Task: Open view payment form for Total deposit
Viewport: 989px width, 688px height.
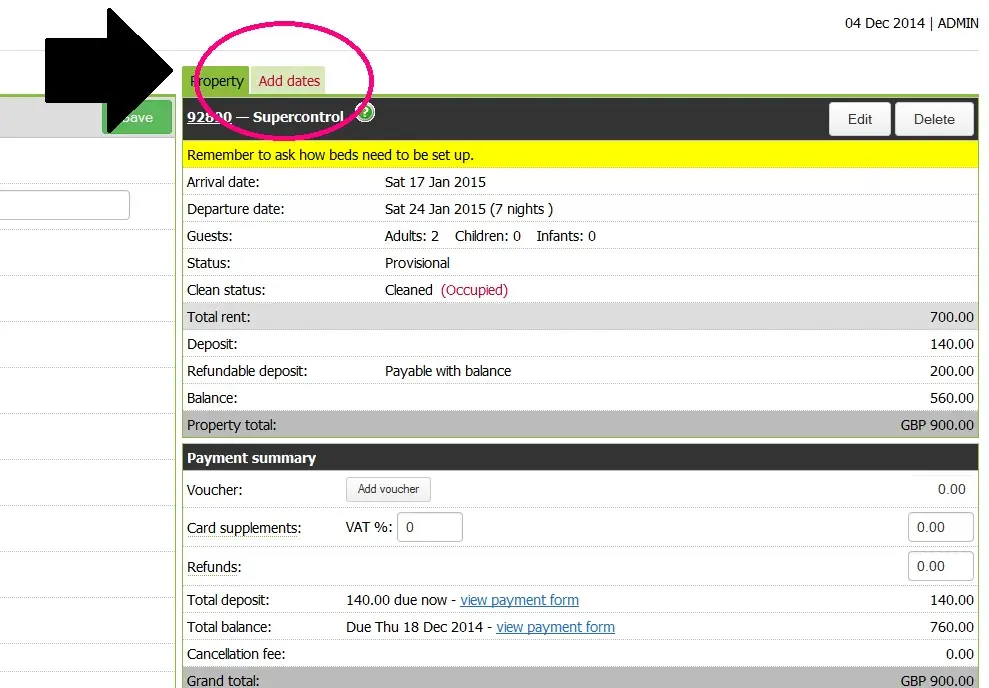Action: [x=519, y=600]
